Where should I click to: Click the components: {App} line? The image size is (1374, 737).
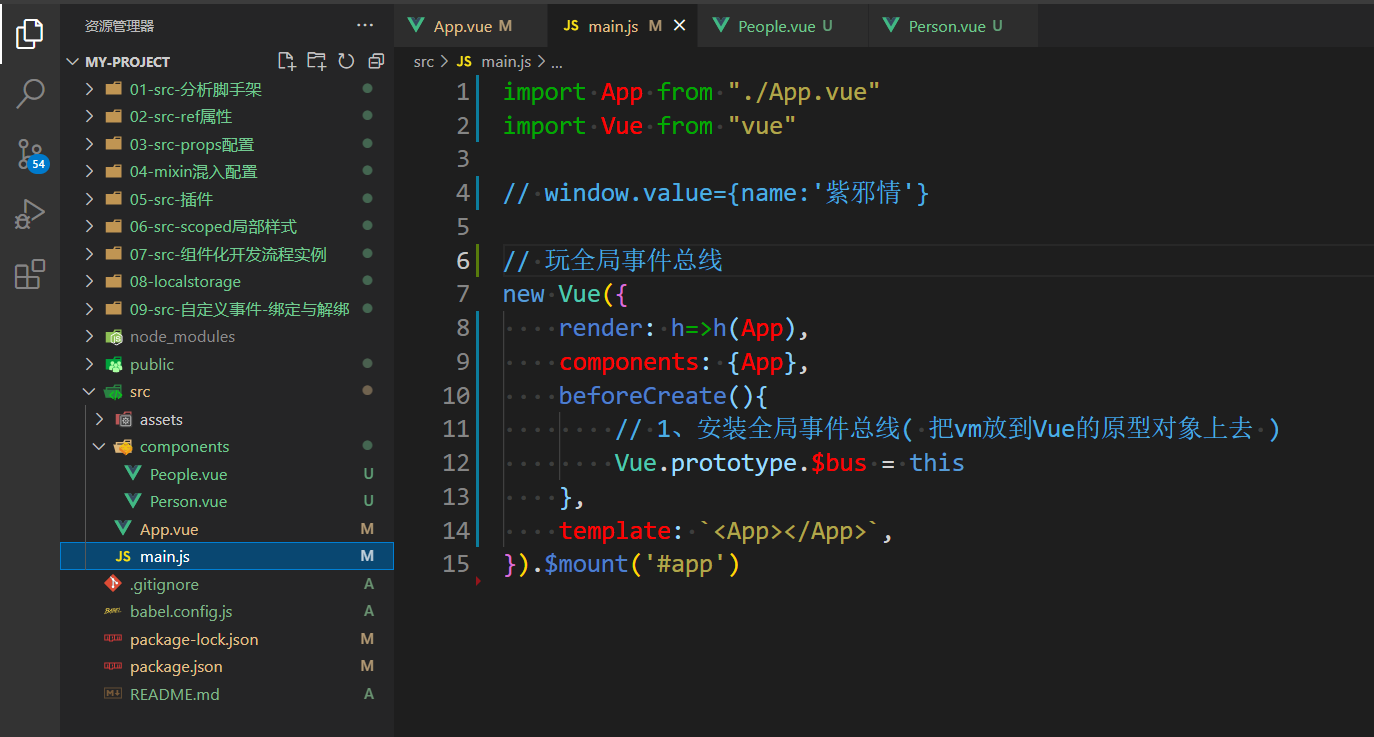point(684,362)
